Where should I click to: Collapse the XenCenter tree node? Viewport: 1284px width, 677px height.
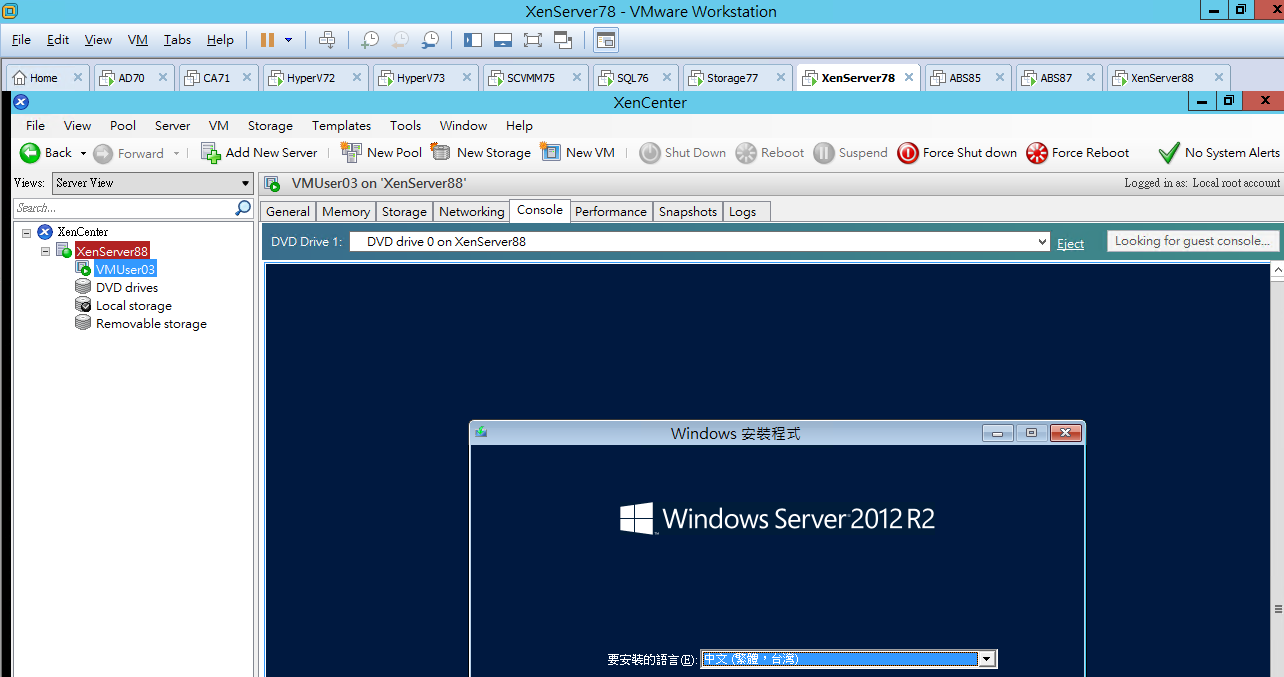(x=26, y=232)
